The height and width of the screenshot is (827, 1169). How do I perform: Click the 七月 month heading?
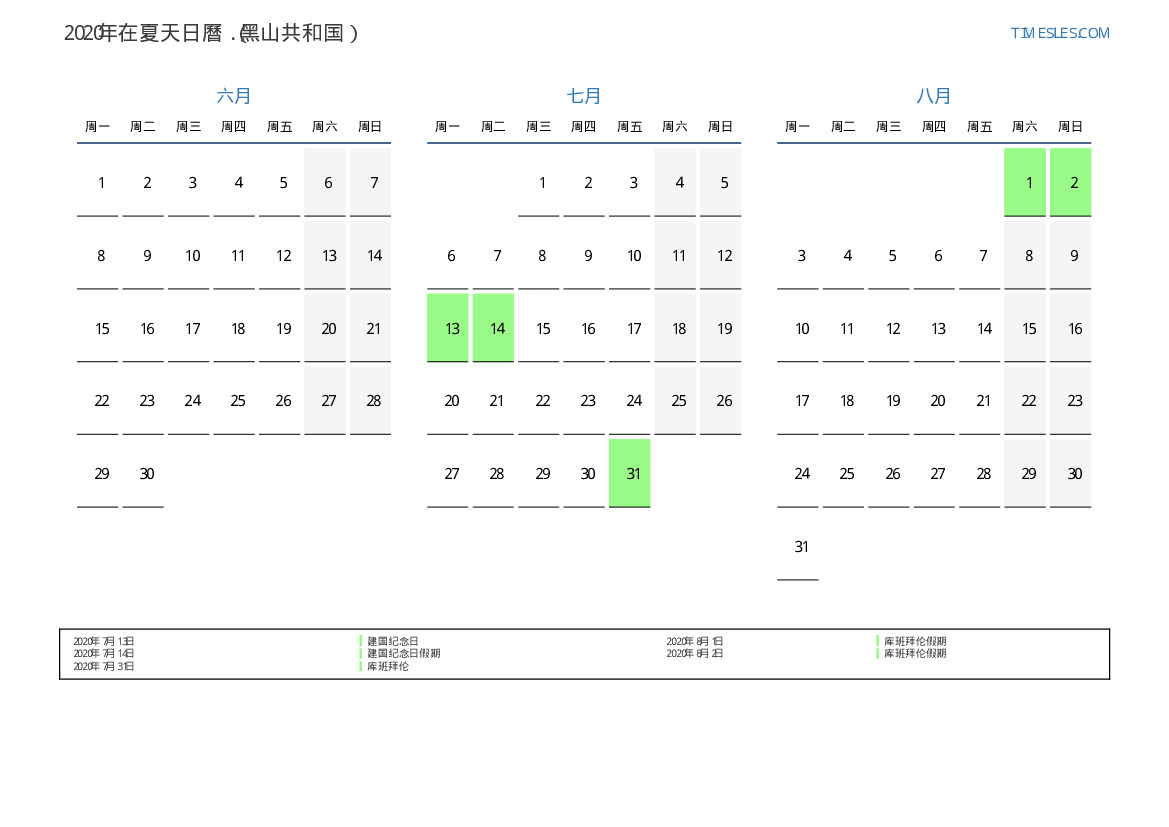(x=584, y=96)
